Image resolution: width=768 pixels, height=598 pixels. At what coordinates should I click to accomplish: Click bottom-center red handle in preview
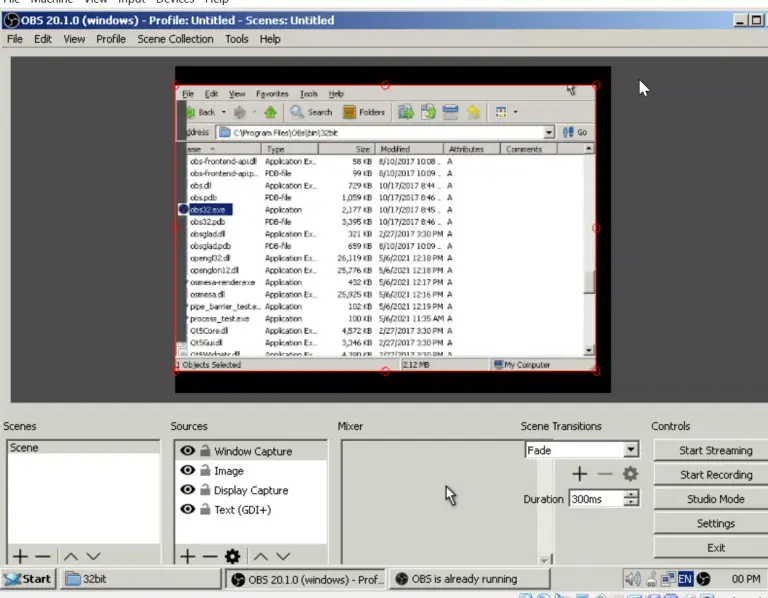385,371
